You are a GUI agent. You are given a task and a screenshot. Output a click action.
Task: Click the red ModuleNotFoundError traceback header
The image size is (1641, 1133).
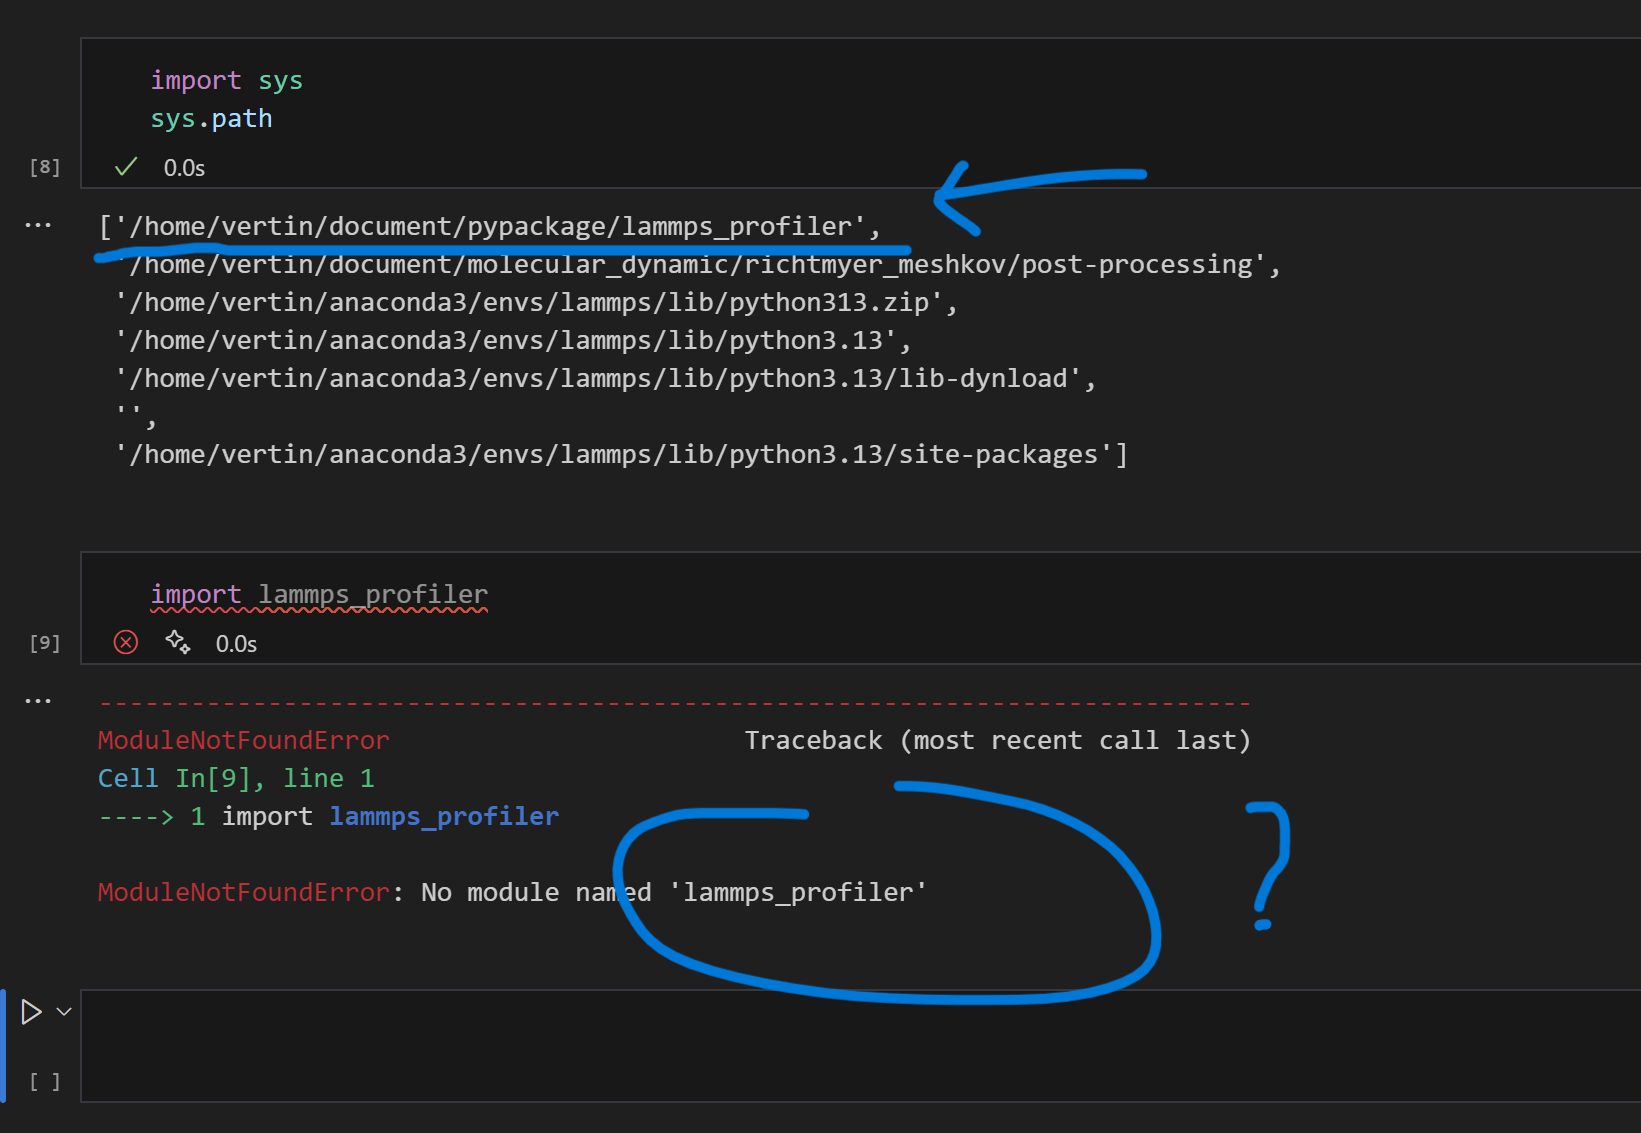[x=244, y=740]
